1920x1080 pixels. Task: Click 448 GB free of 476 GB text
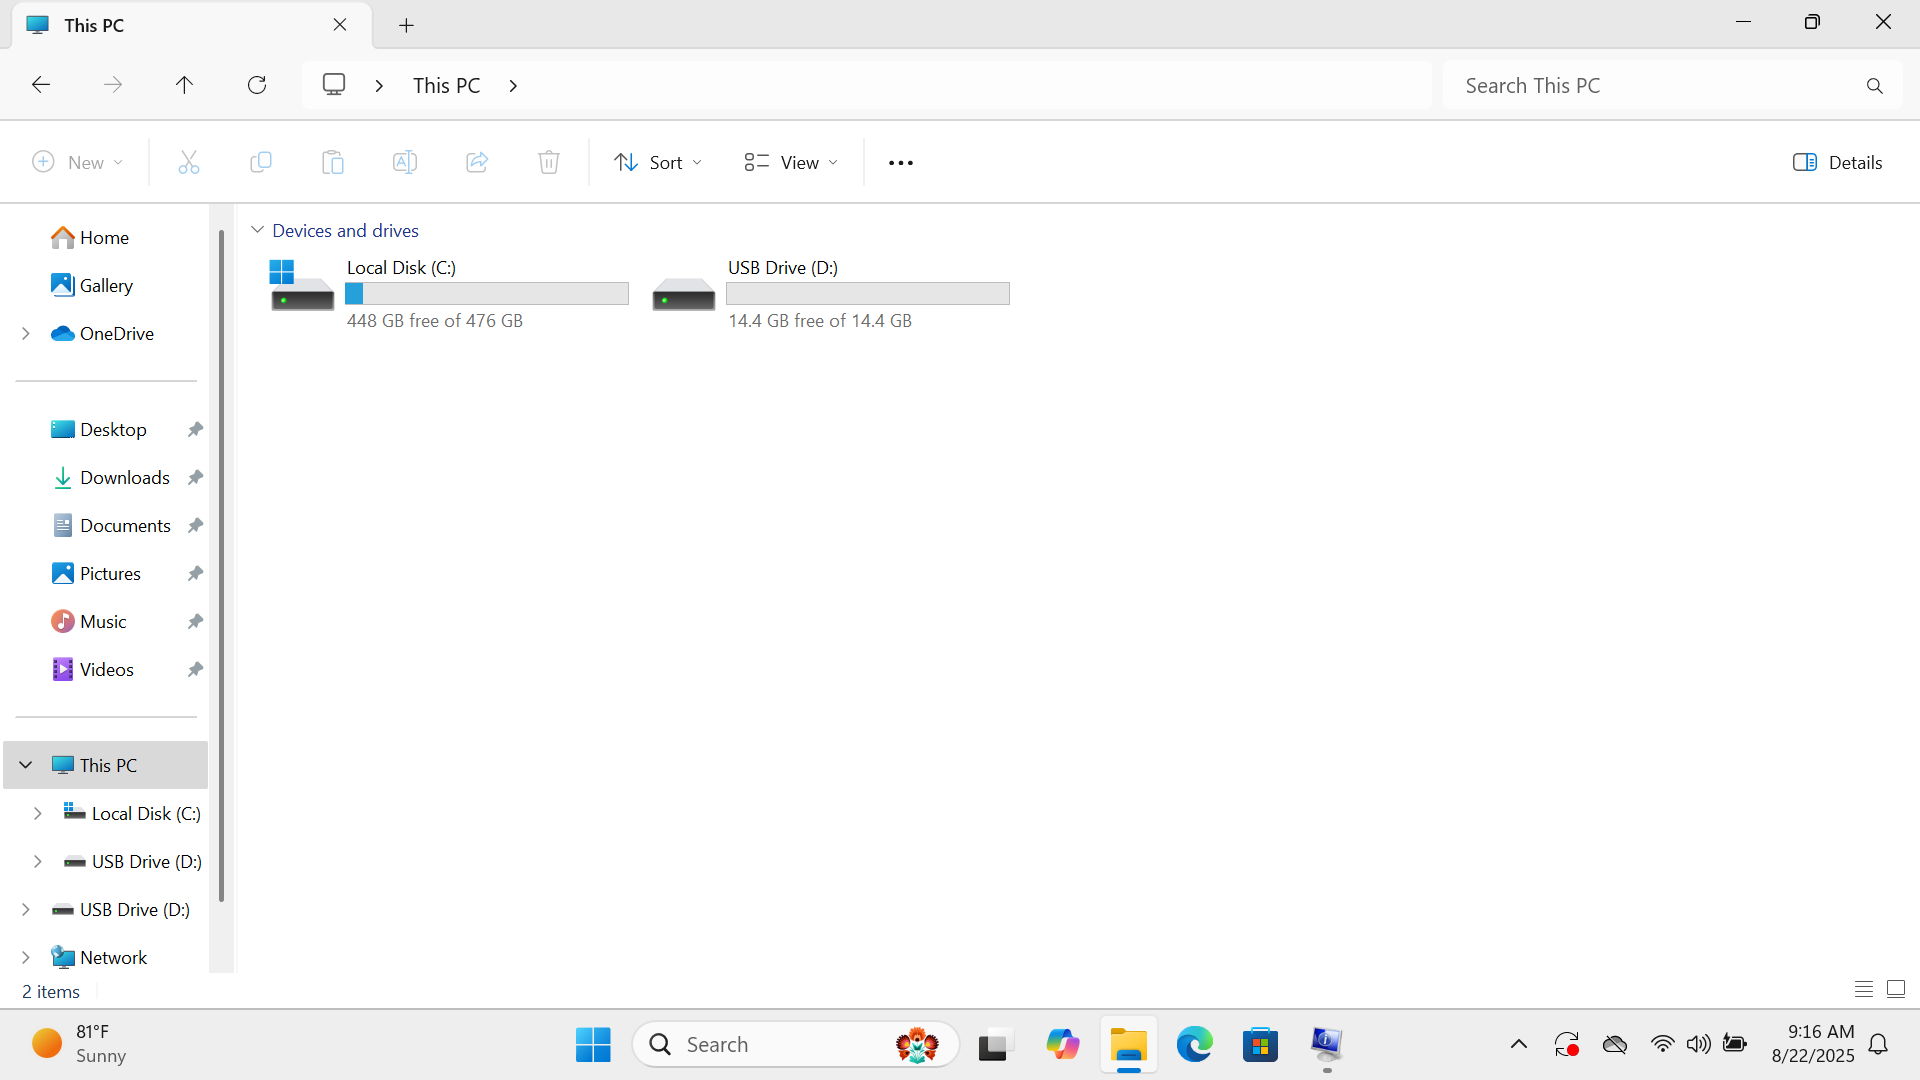(x=435, y=321)
